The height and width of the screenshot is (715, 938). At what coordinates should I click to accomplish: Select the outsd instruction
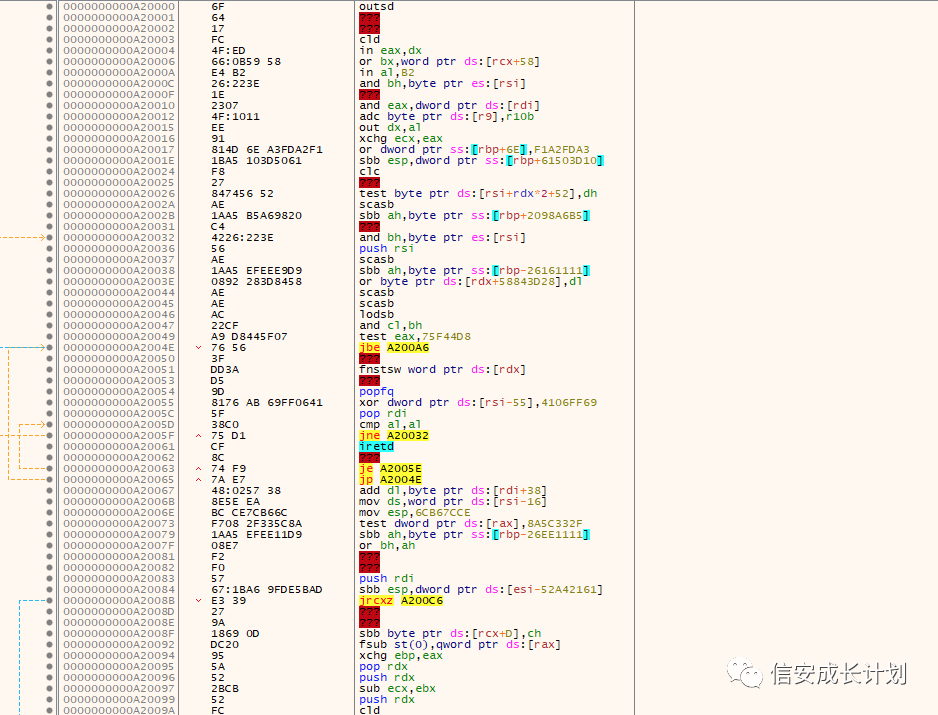tap(376, 7)
